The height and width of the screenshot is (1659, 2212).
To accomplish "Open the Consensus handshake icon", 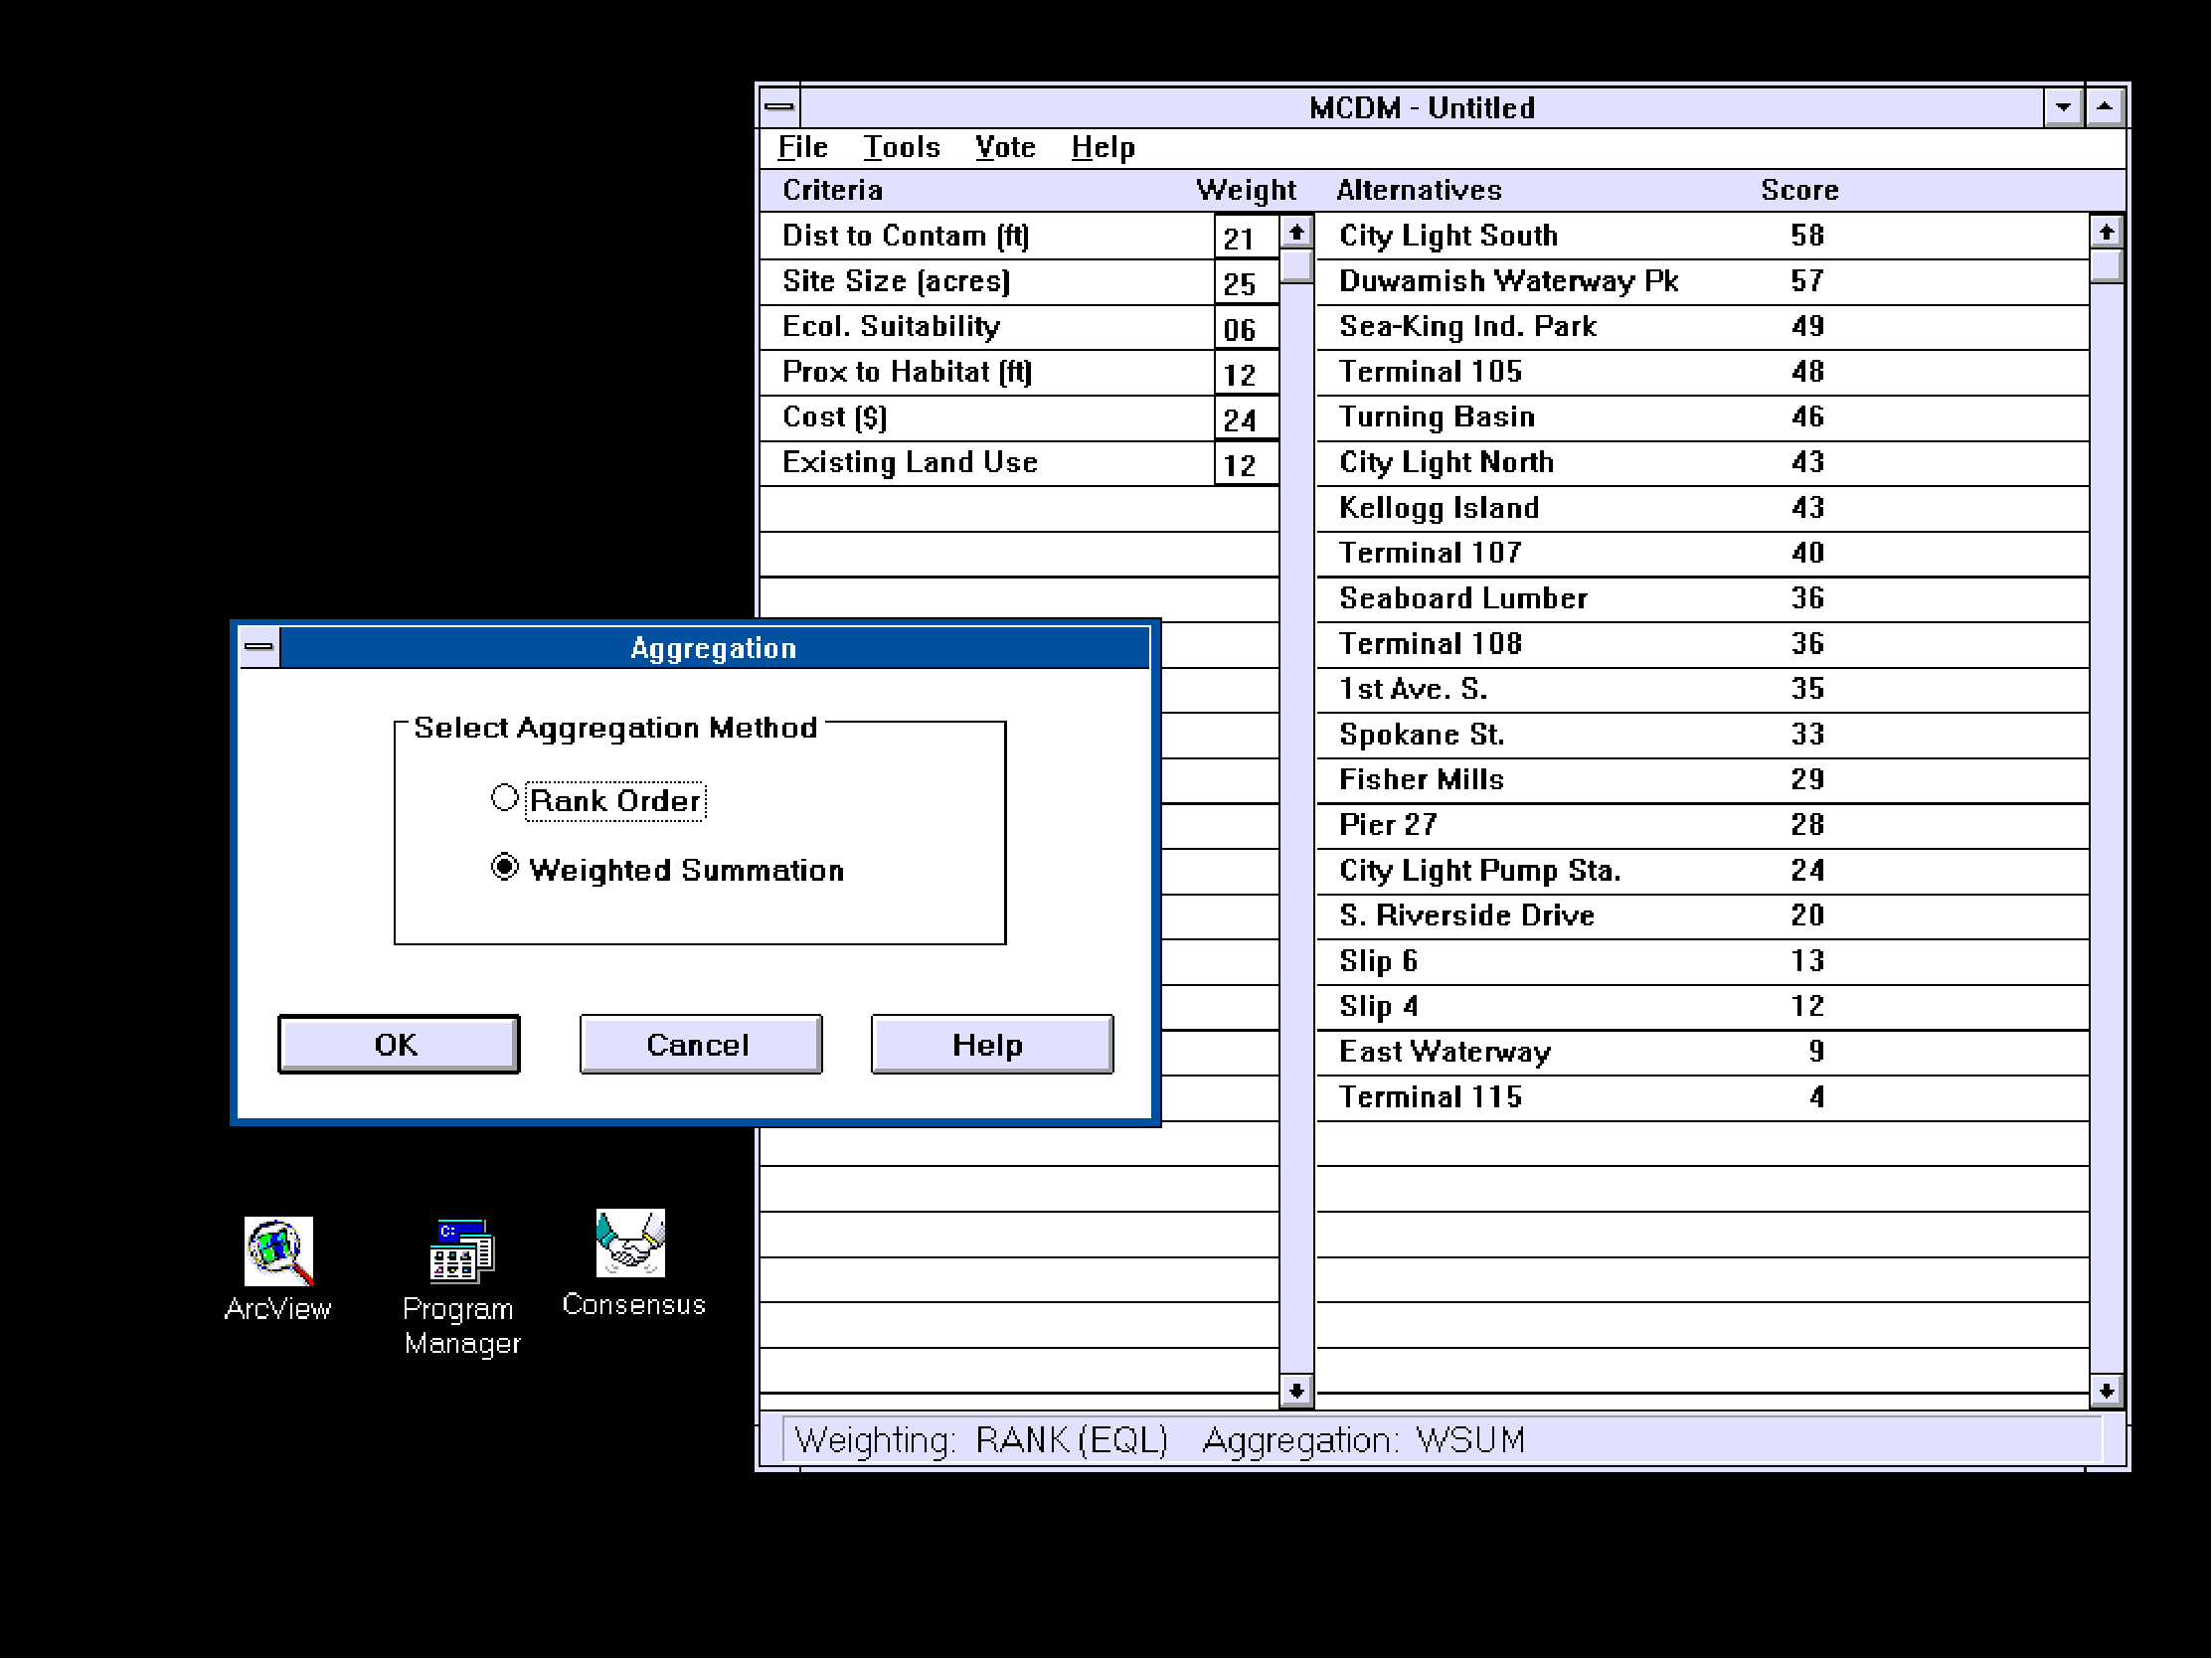I will (x=630, y=1243).
